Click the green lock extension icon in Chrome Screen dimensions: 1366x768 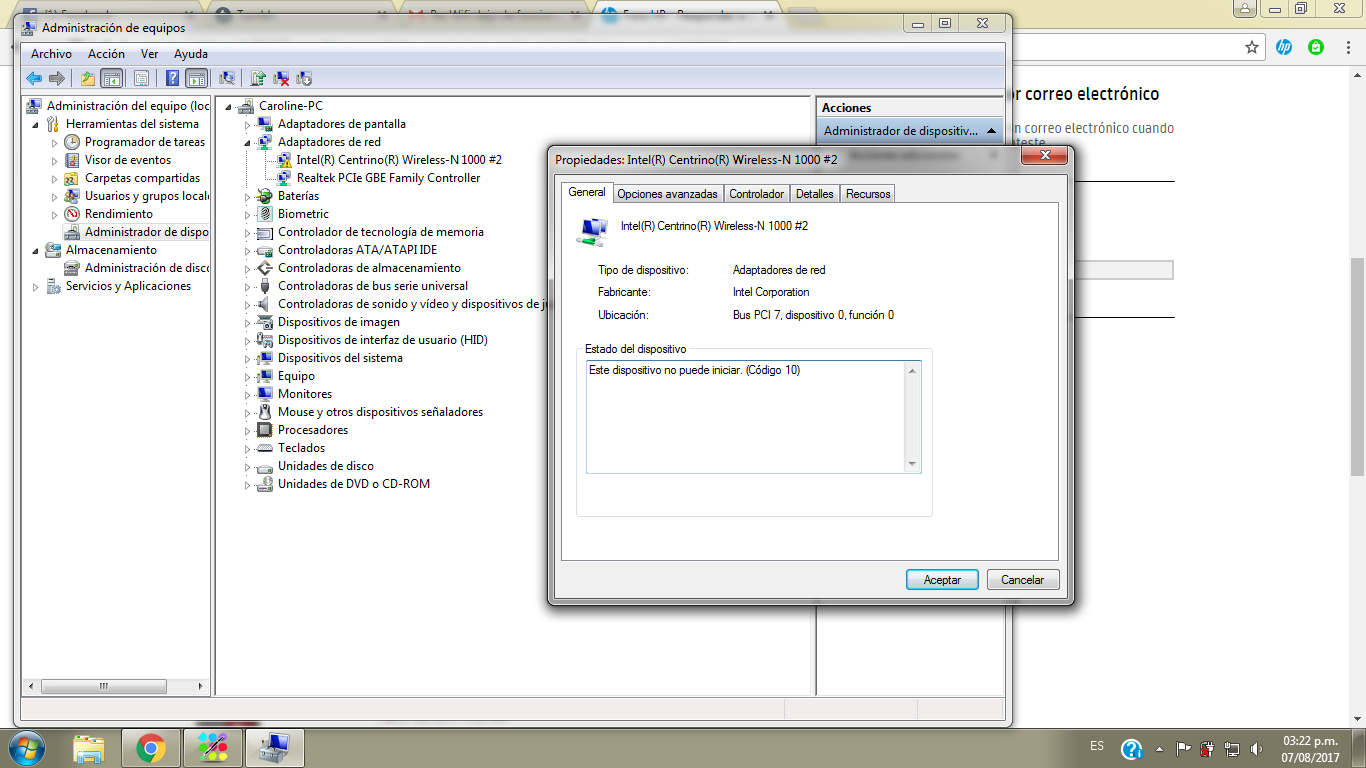[x=1316, y=47]
